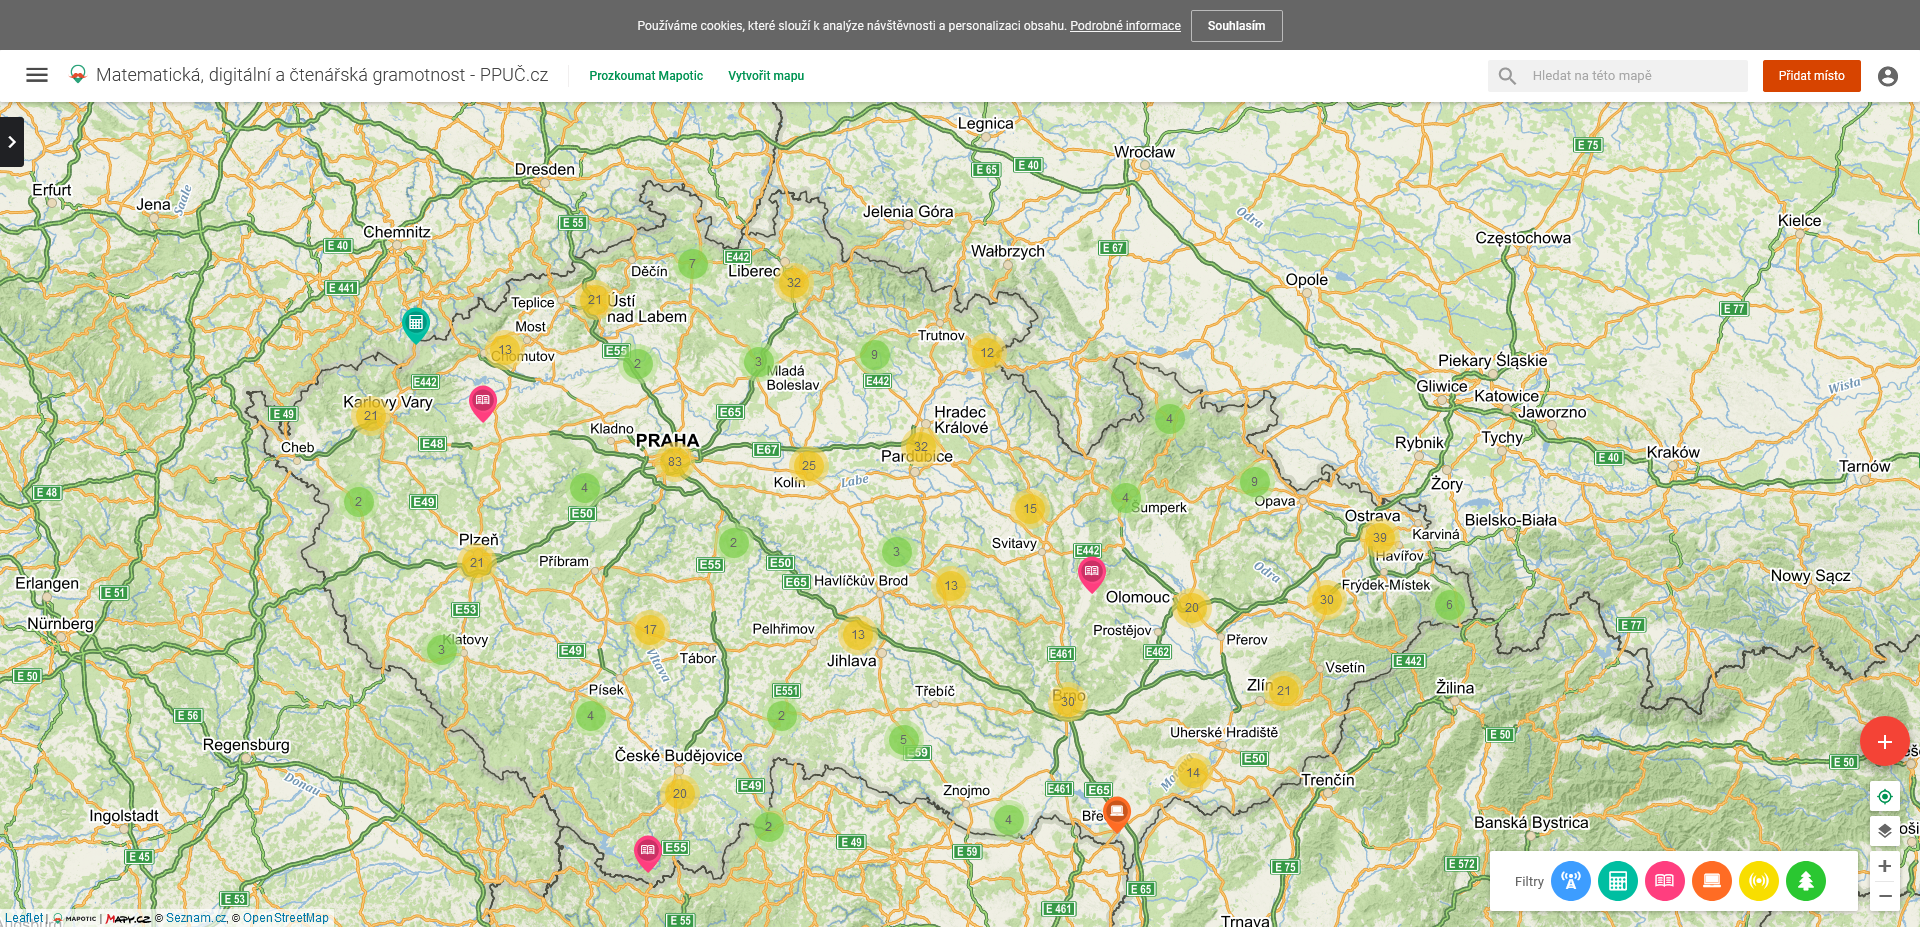This screenshot has height=927, width=1920.
Task: Click the Přidat místo button
Action: click(x=1810, y=76)
